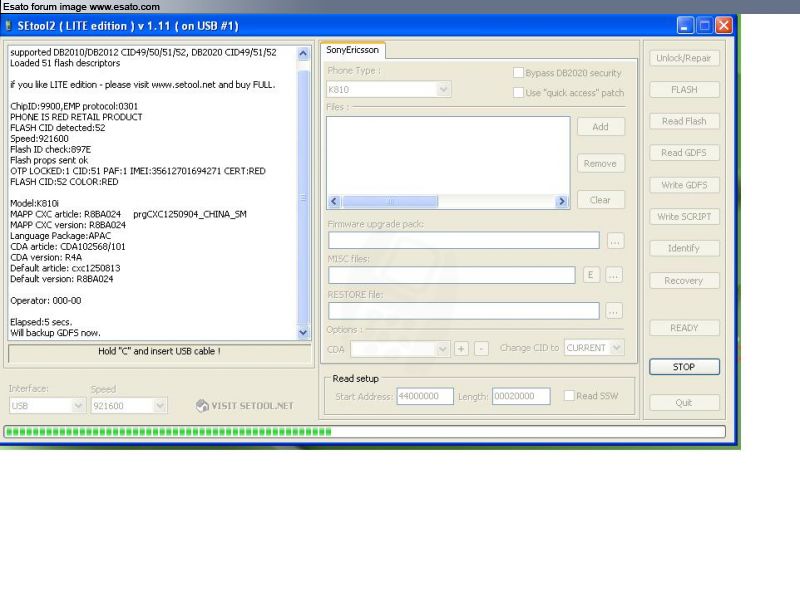800x606 pixels.
Task: Check the Read SSW option
Action: (x=569, y=395)
